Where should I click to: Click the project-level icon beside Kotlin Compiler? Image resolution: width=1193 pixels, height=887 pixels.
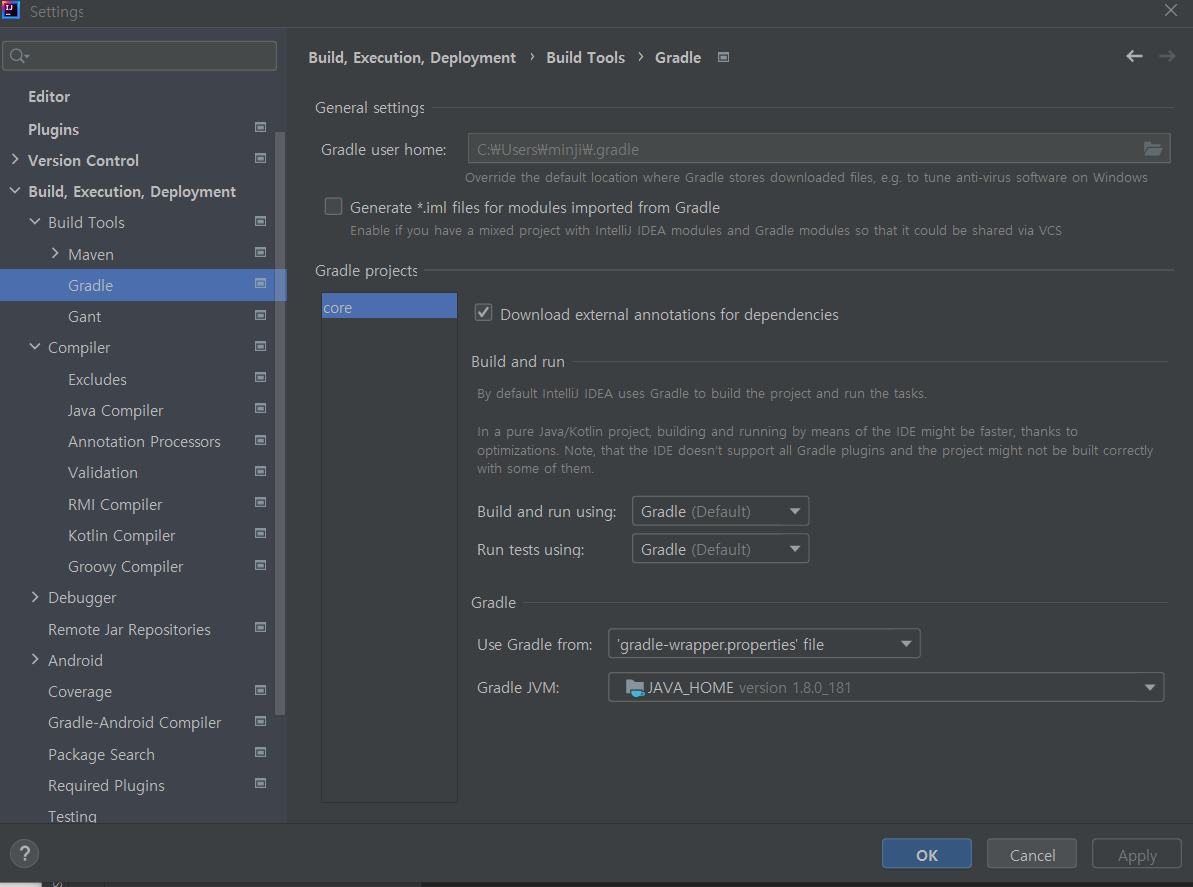click(260, 534)
